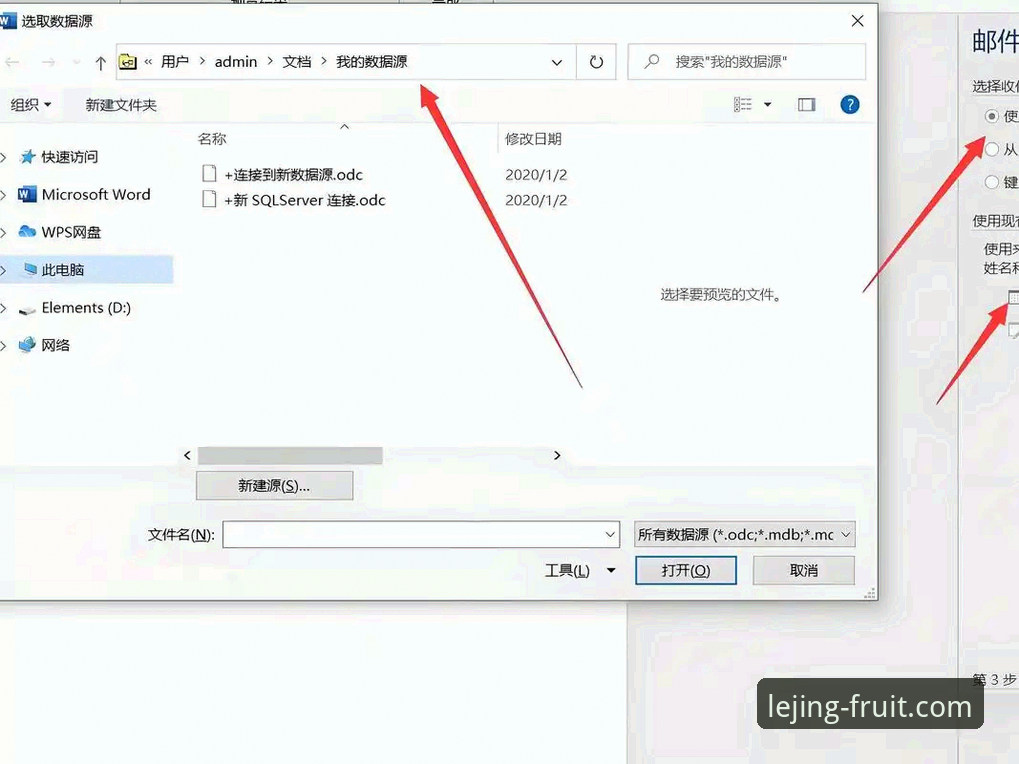Screen dimensions: 1019x764
Task: Click the Elements (D:) drive icon
Action: 27,310
